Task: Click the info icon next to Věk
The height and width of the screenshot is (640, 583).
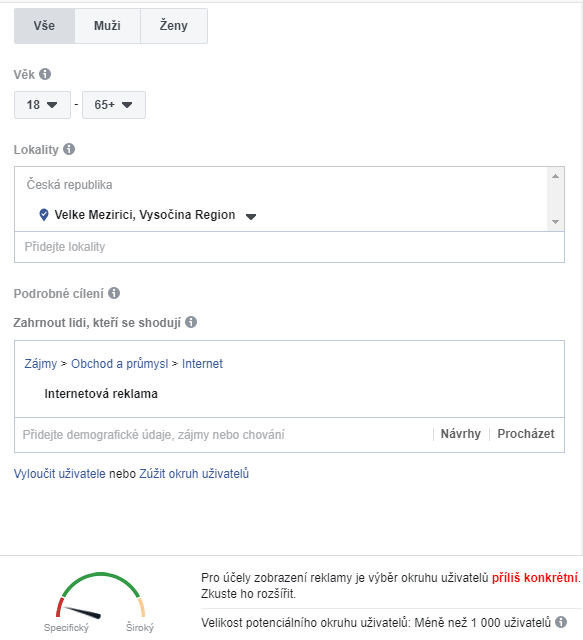Action: 45,74
